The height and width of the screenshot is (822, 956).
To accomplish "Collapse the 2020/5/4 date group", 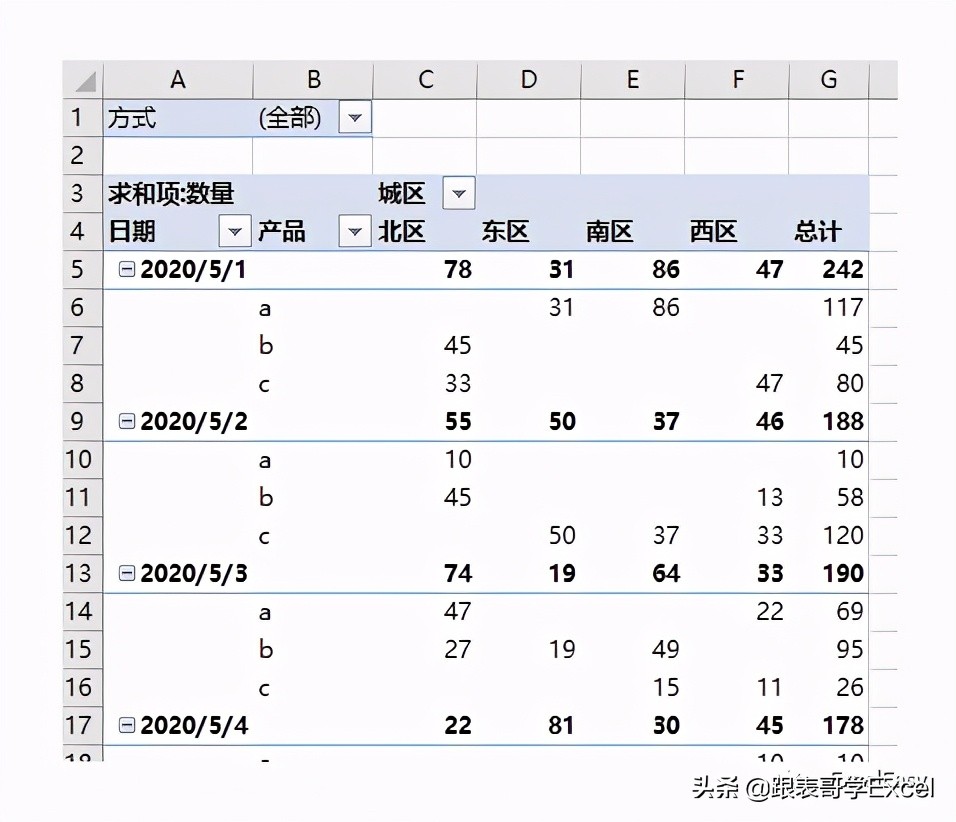I will click(126, 725).
